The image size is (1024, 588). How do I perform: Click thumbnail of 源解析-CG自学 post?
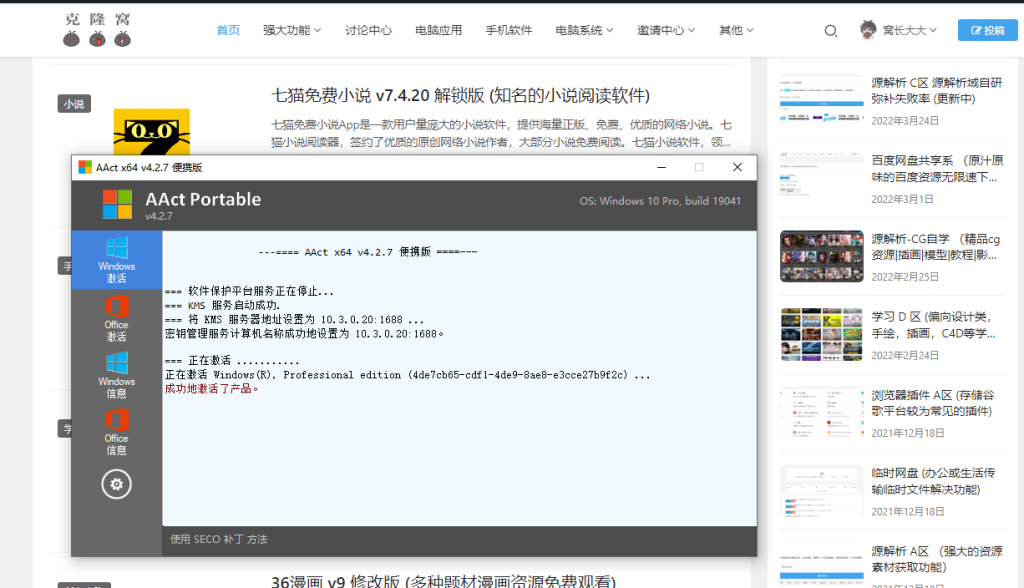(x=822, y=256)
